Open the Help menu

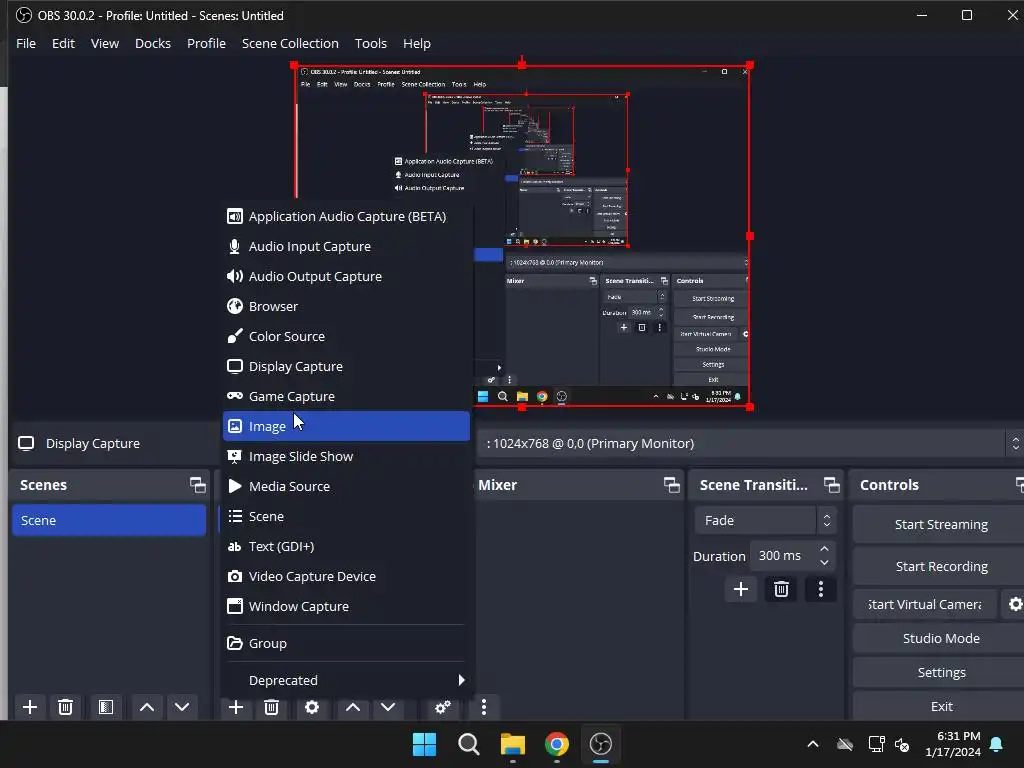pyautogui.click(x=417, y=44)
